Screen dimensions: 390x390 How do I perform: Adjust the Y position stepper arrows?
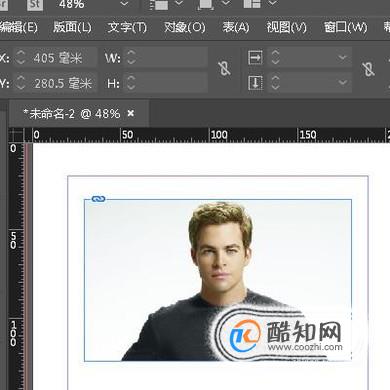click(21, 83)
